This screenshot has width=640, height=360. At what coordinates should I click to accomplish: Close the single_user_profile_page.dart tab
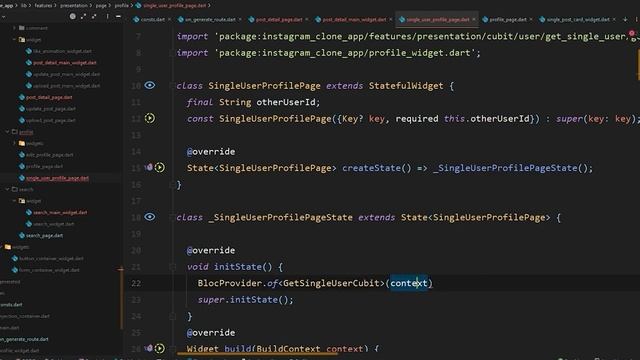[474, 19]
